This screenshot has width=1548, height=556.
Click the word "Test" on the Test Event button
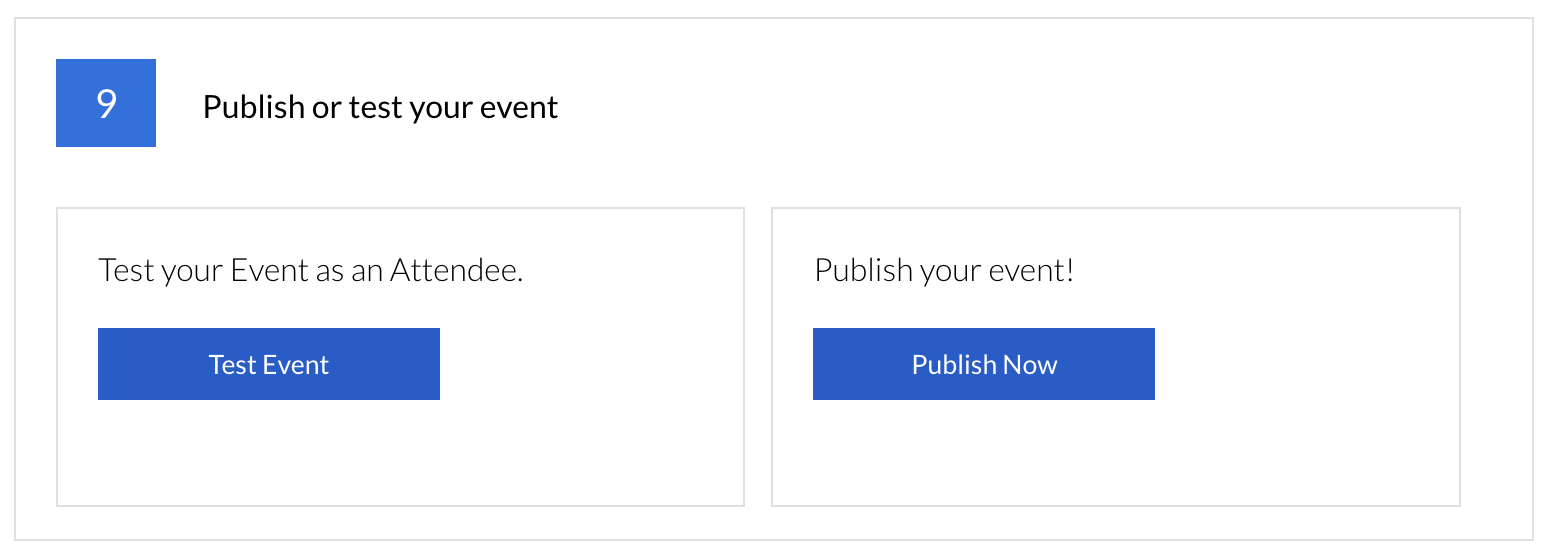(x=232, y=365)
